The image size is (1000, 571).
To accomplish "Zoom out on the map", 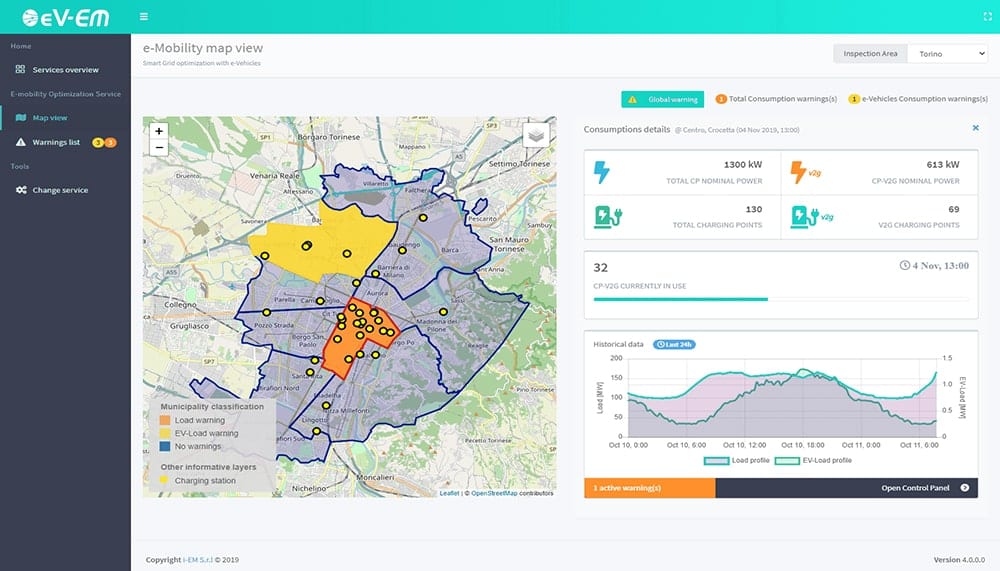I will (x=159, y=147).
